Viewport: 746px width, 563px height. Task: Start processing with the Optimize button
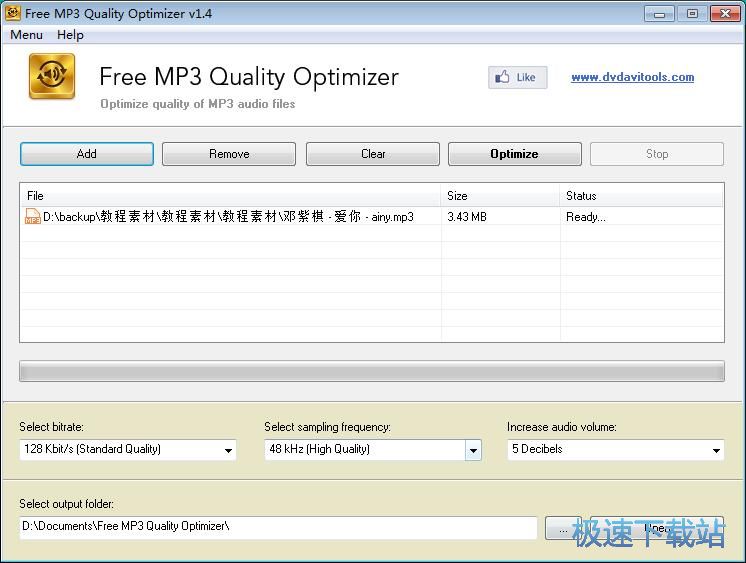[514, 154]
